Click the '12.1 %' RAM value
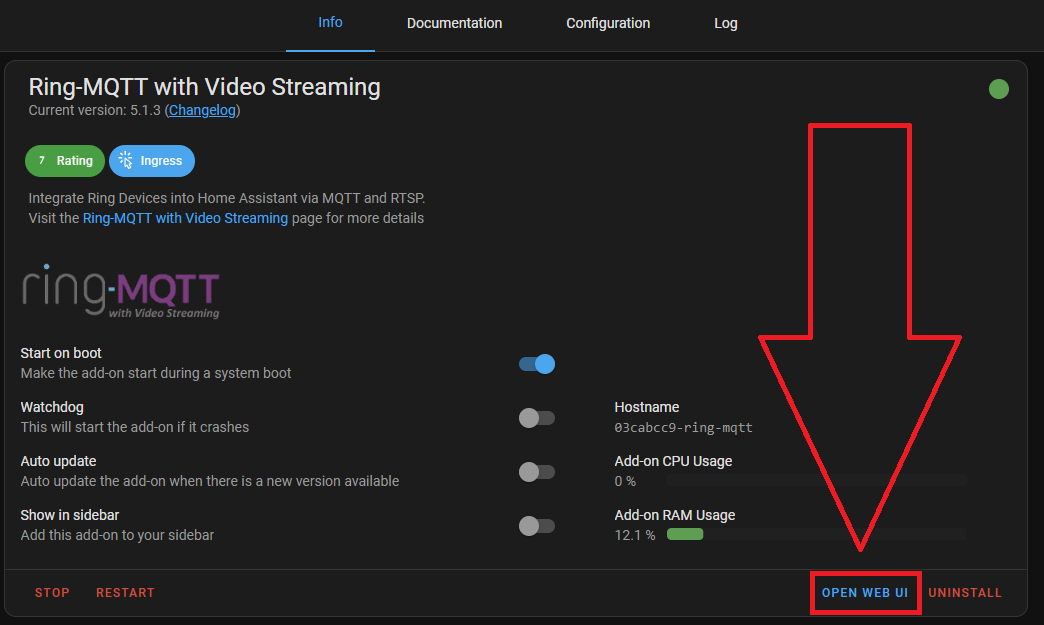Image resolution: width=1044 pixels, height=625 pixels. pos(635,535)
